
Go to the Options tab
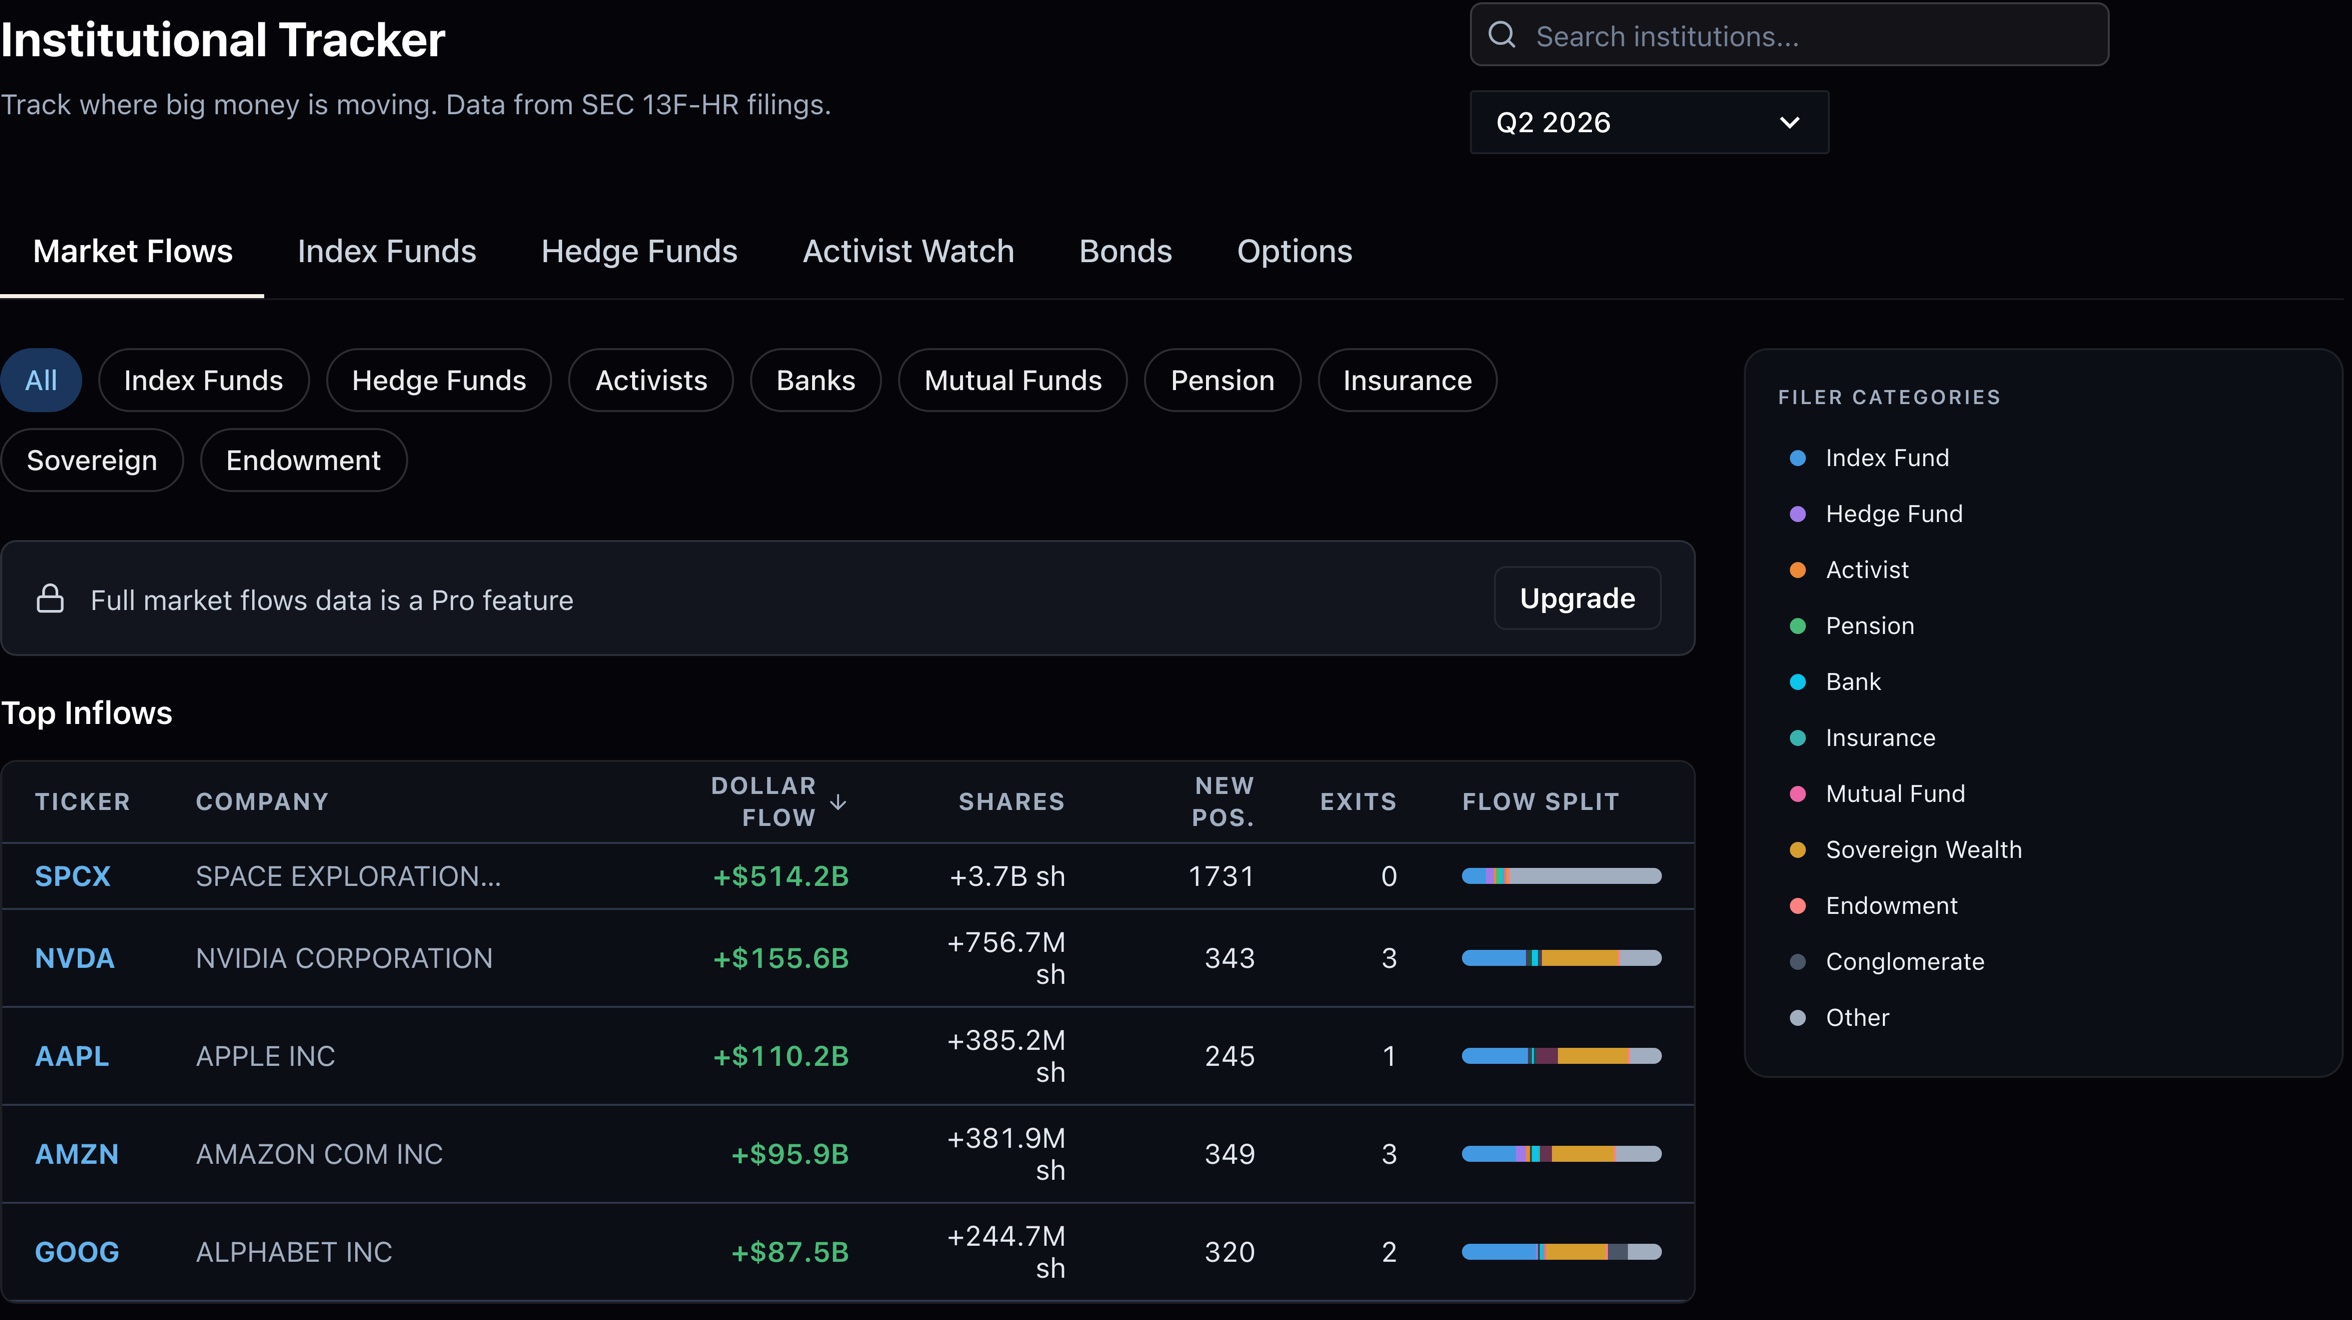pos(1294,251)
